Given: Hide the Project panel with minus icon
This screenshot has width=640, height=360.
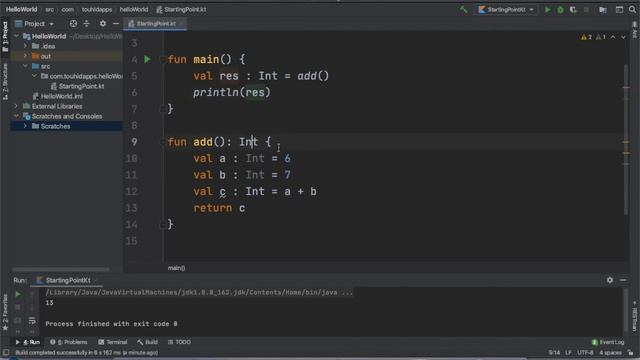Looking at the screenshot, I should (116, 24).
